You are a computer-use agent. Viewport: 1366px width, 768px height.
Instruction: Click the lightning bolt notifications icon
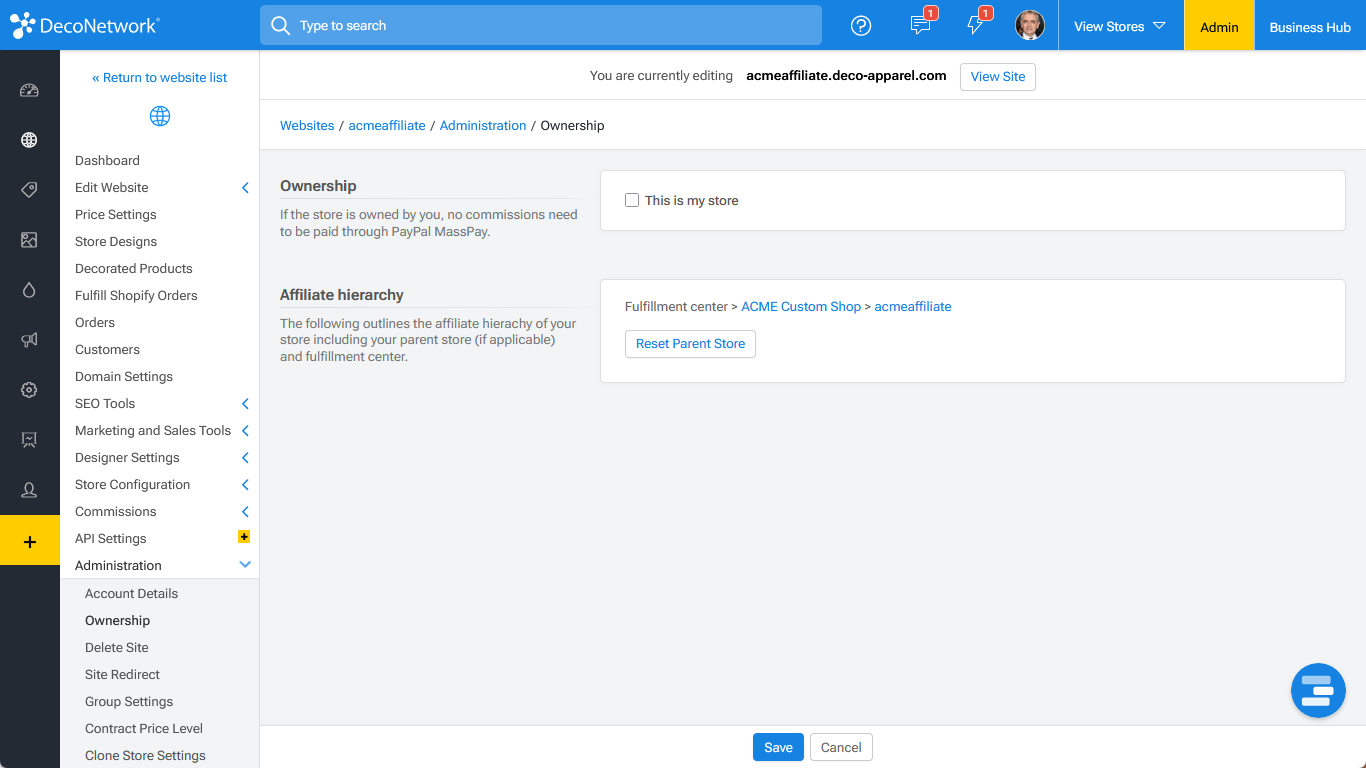(975, 26)
